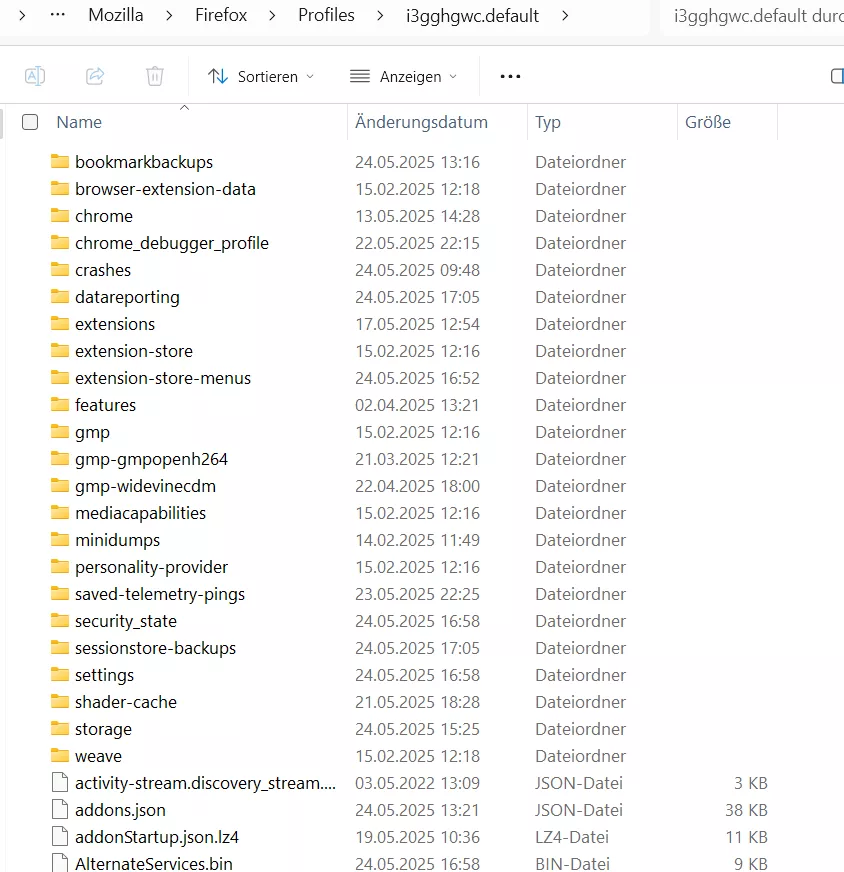The width and height of the screenshot is (844, 872).
Task: Click the shader-cache folder name
Action: pyautogui.click(x=126, y=702)
